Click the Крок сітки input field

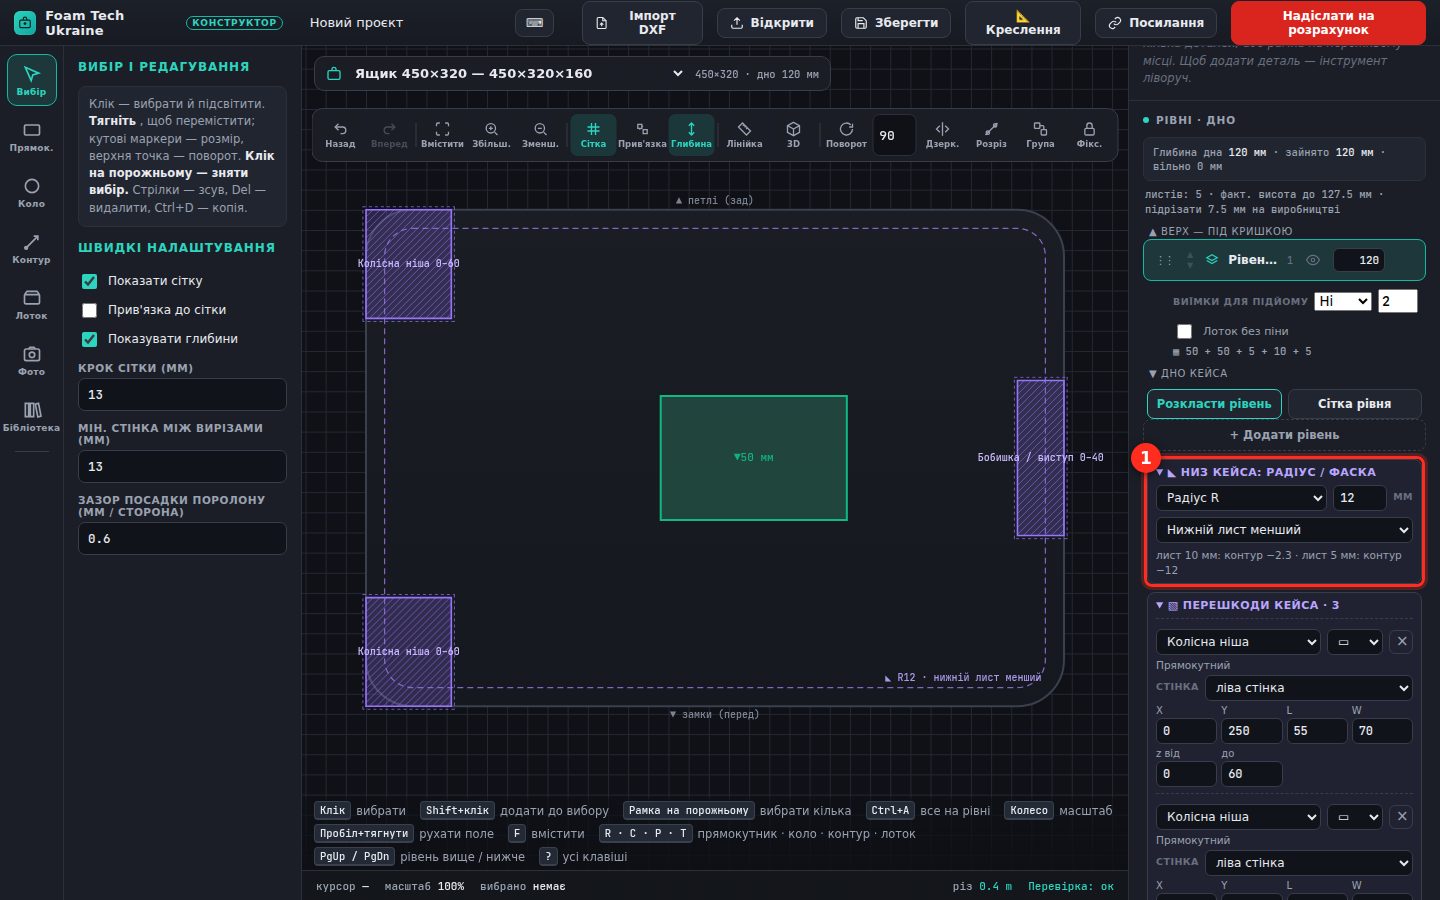click(182, 395)
